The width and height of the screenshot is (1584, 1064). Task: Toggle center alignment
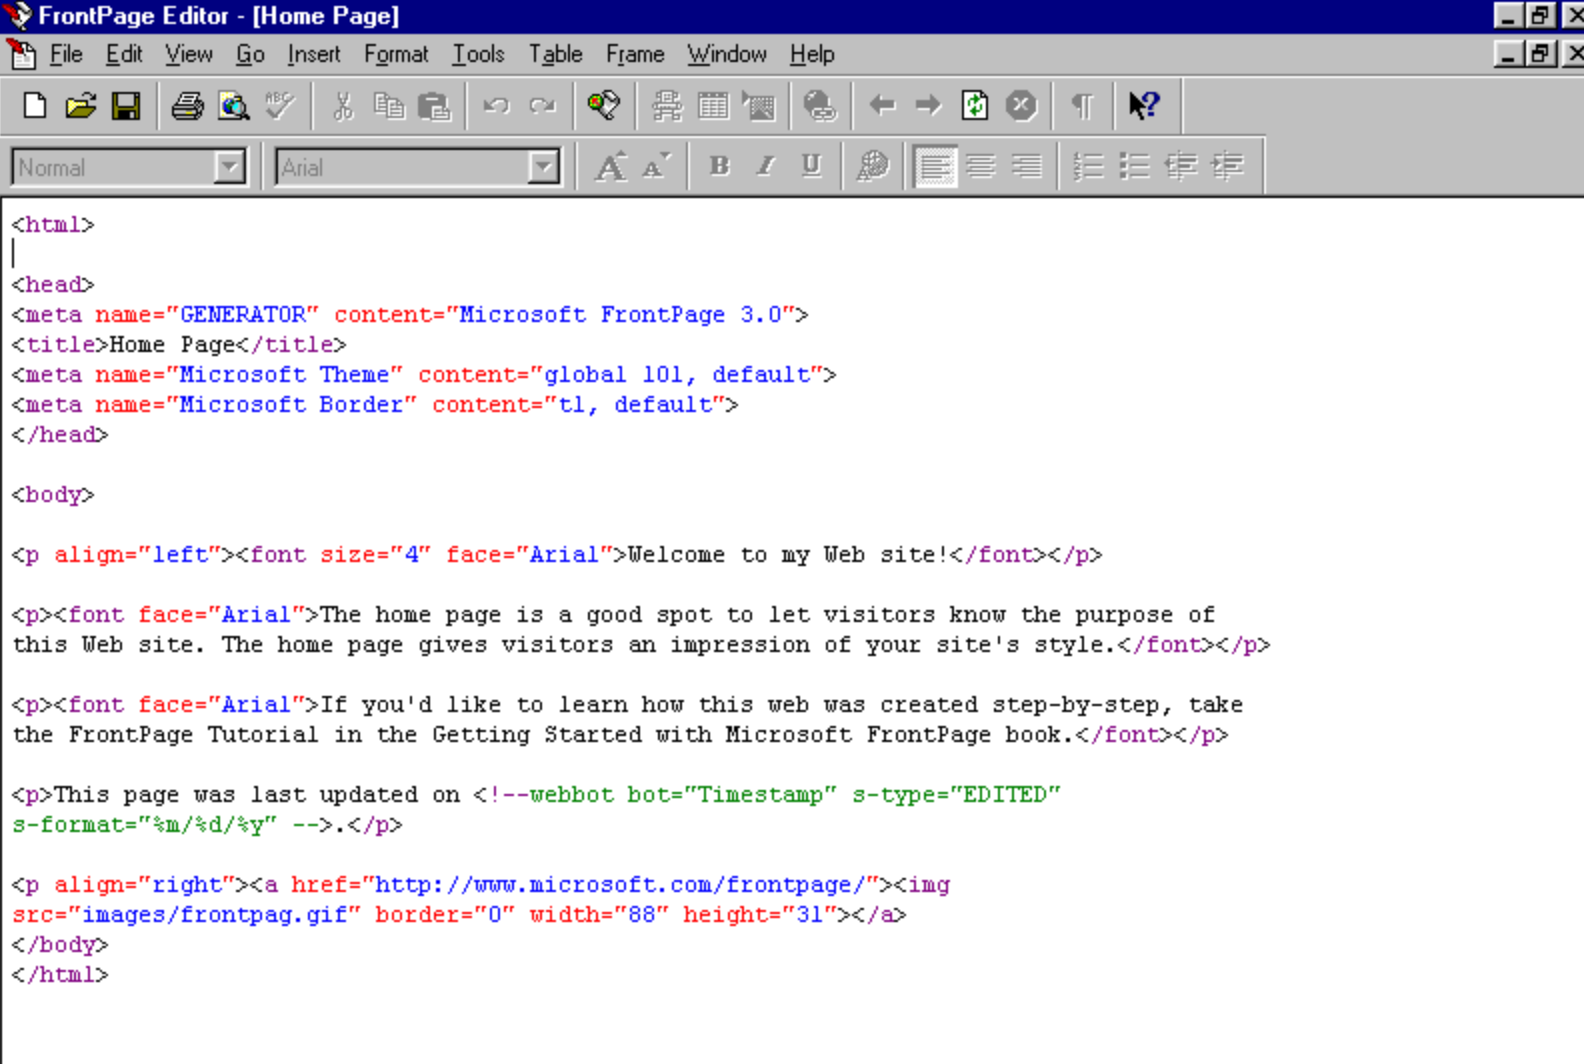pos(981,166)
